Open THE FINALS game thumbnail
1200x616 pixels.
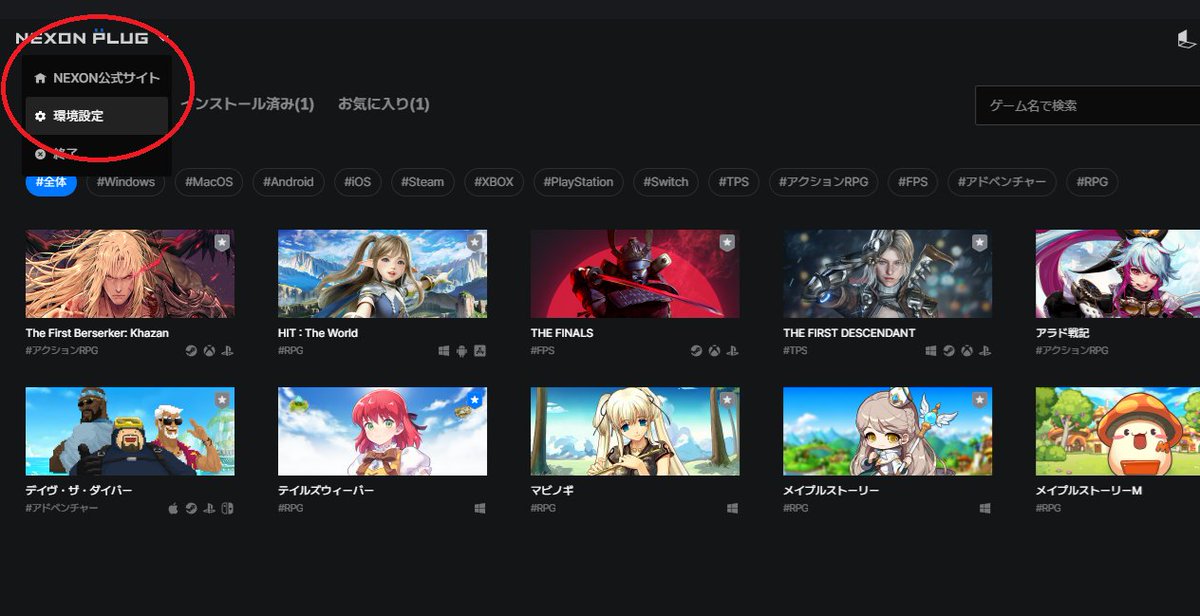tap(635, 273)
